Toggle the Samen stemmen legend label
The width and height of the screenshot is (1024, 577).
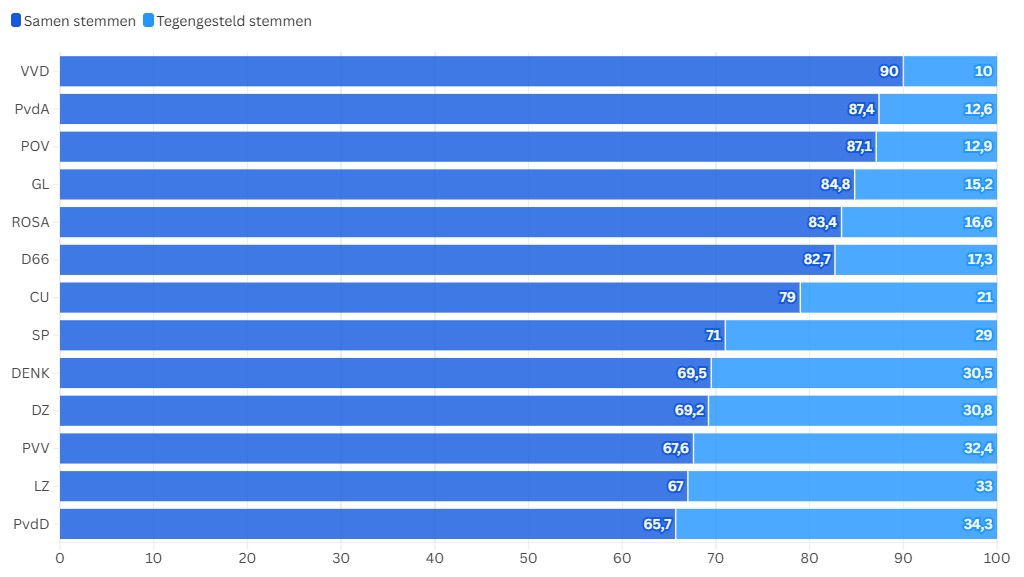79,21
